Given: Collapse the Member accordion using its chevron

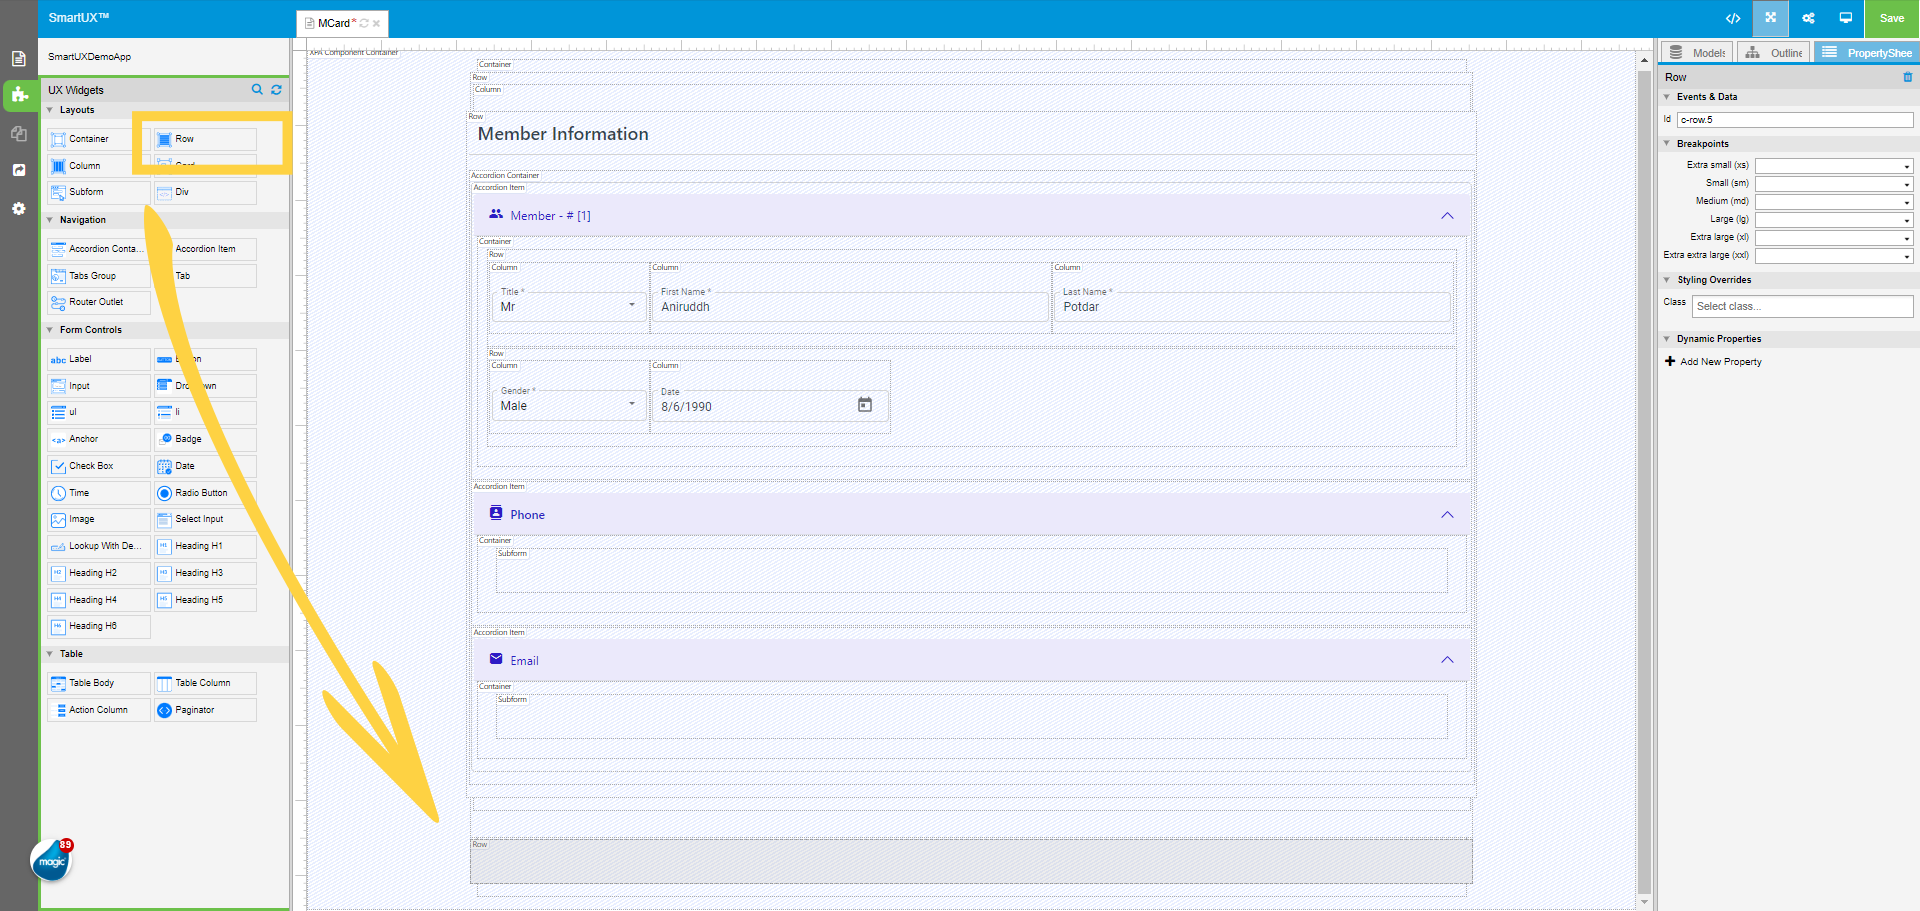Looking at the screenshot, I should (1447, 215).
